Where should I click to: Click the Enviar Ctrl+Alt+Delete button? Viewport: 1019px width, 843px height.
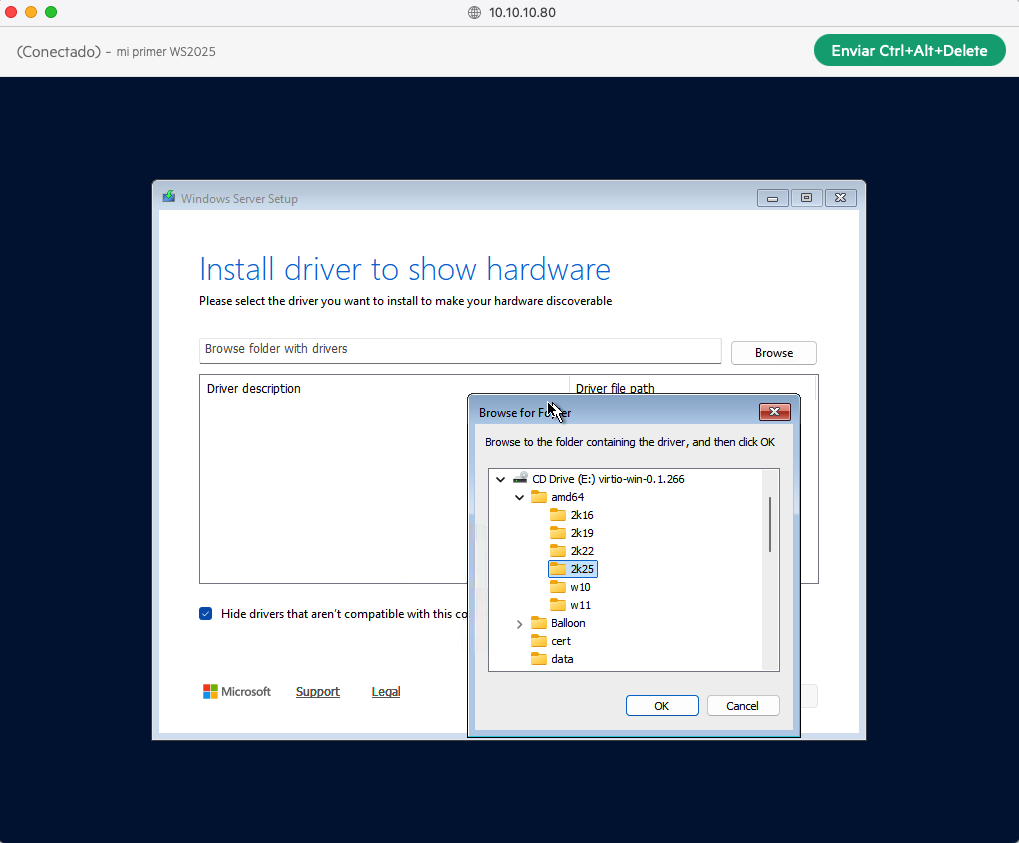pos(908,49)
